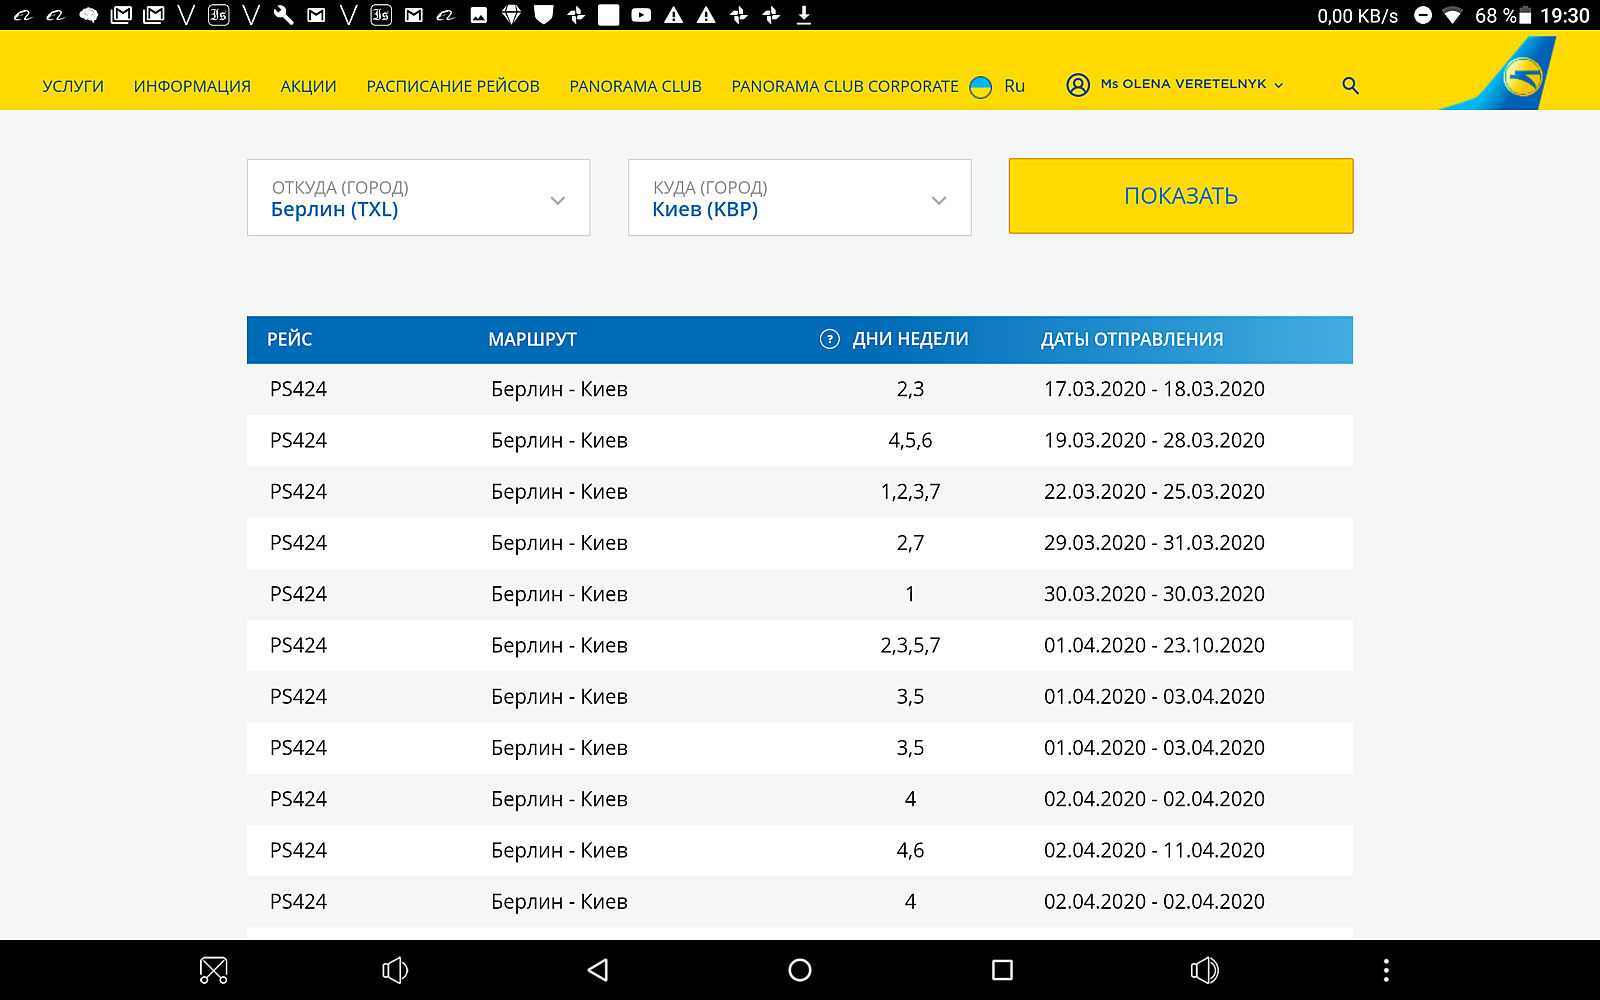Open the Услуги menu

pos(73,86)
